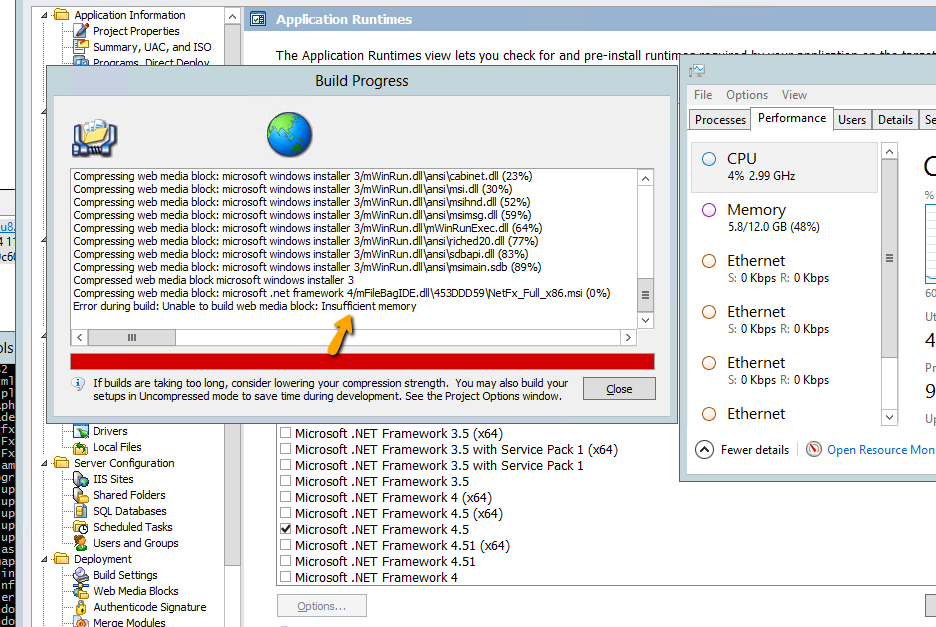Collapse the Application Information tree node
This screenshot has height=627, width=936.
(x=44, y=15)
